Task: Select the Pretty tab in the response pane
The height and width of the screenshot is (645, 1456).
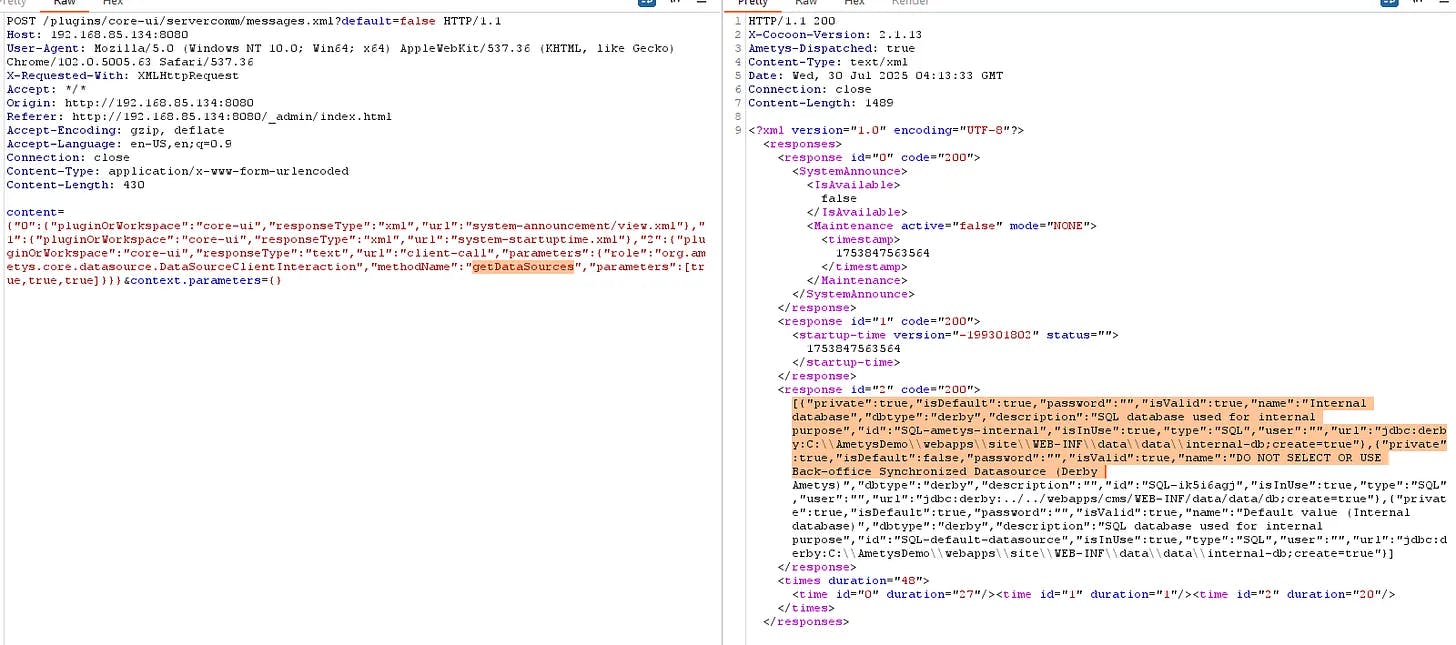Action: click(752, 3)
